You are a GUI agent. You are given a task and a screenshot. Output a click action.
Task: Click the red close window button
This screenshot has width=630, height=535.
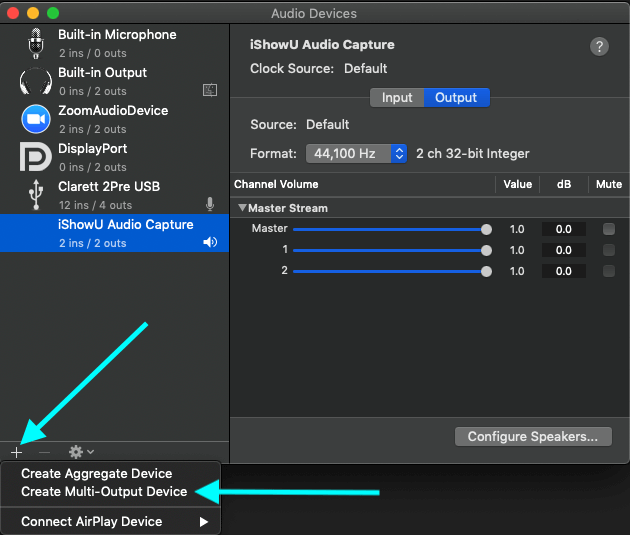[x=13, y=13]
